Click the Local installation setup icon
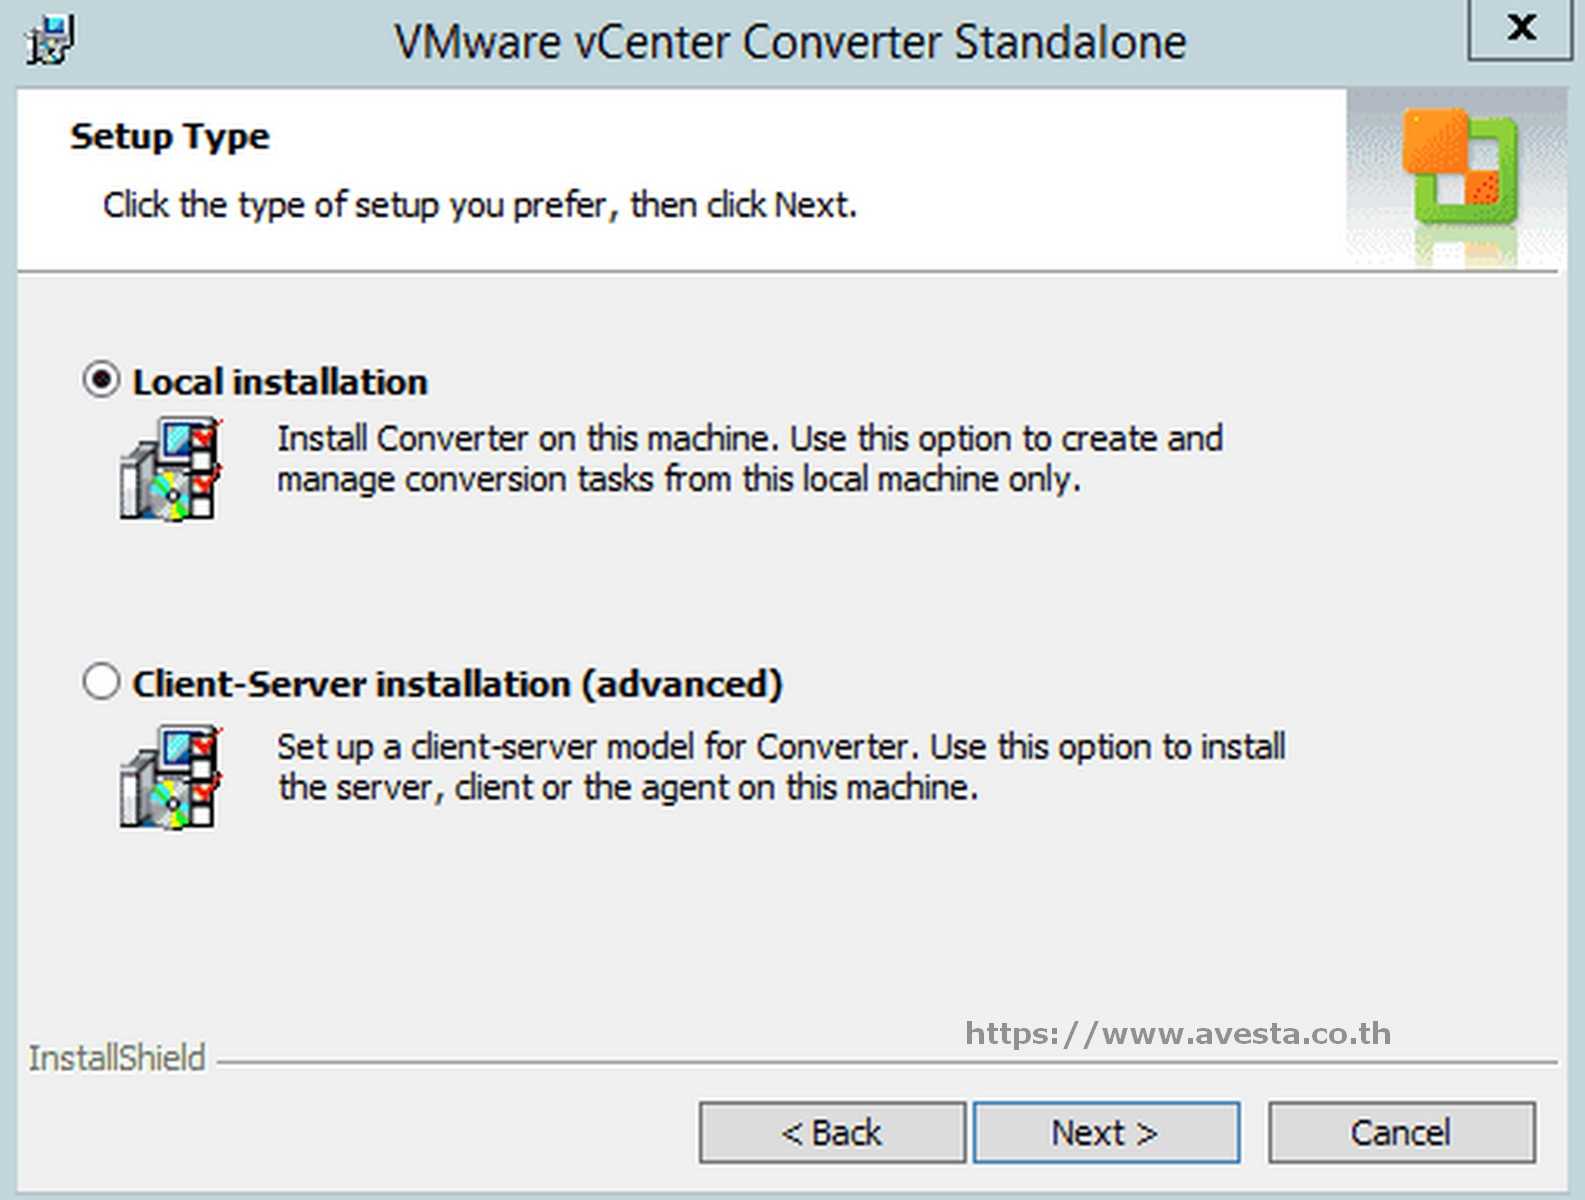 pos(170,469)
